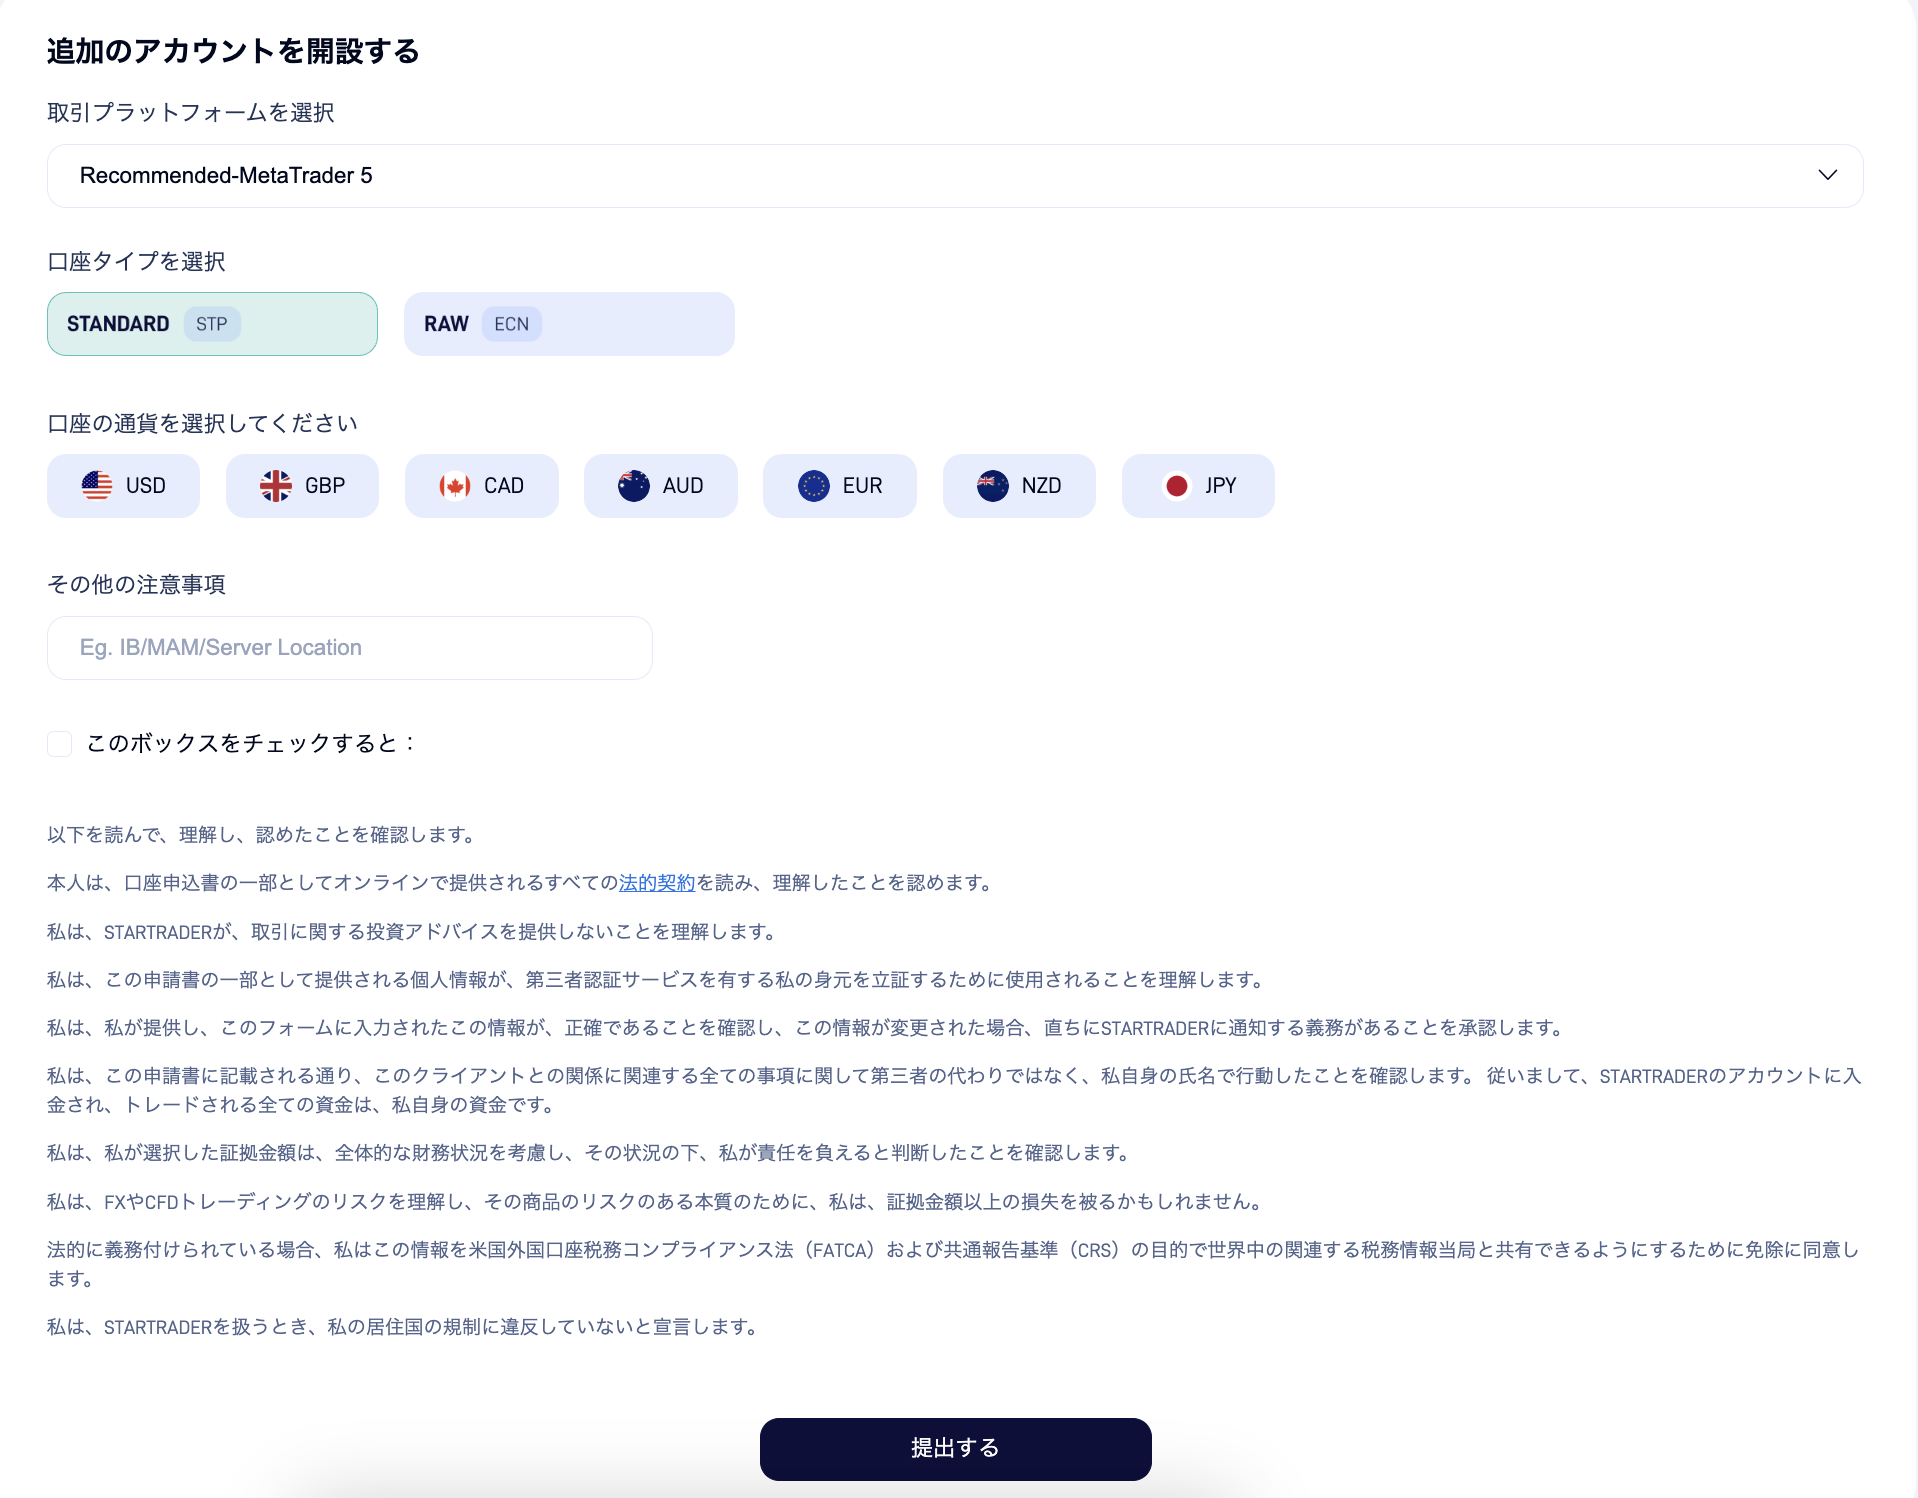
Task: Click the FXやCFD trading risk statement
Action: (x=658, y=1202)
